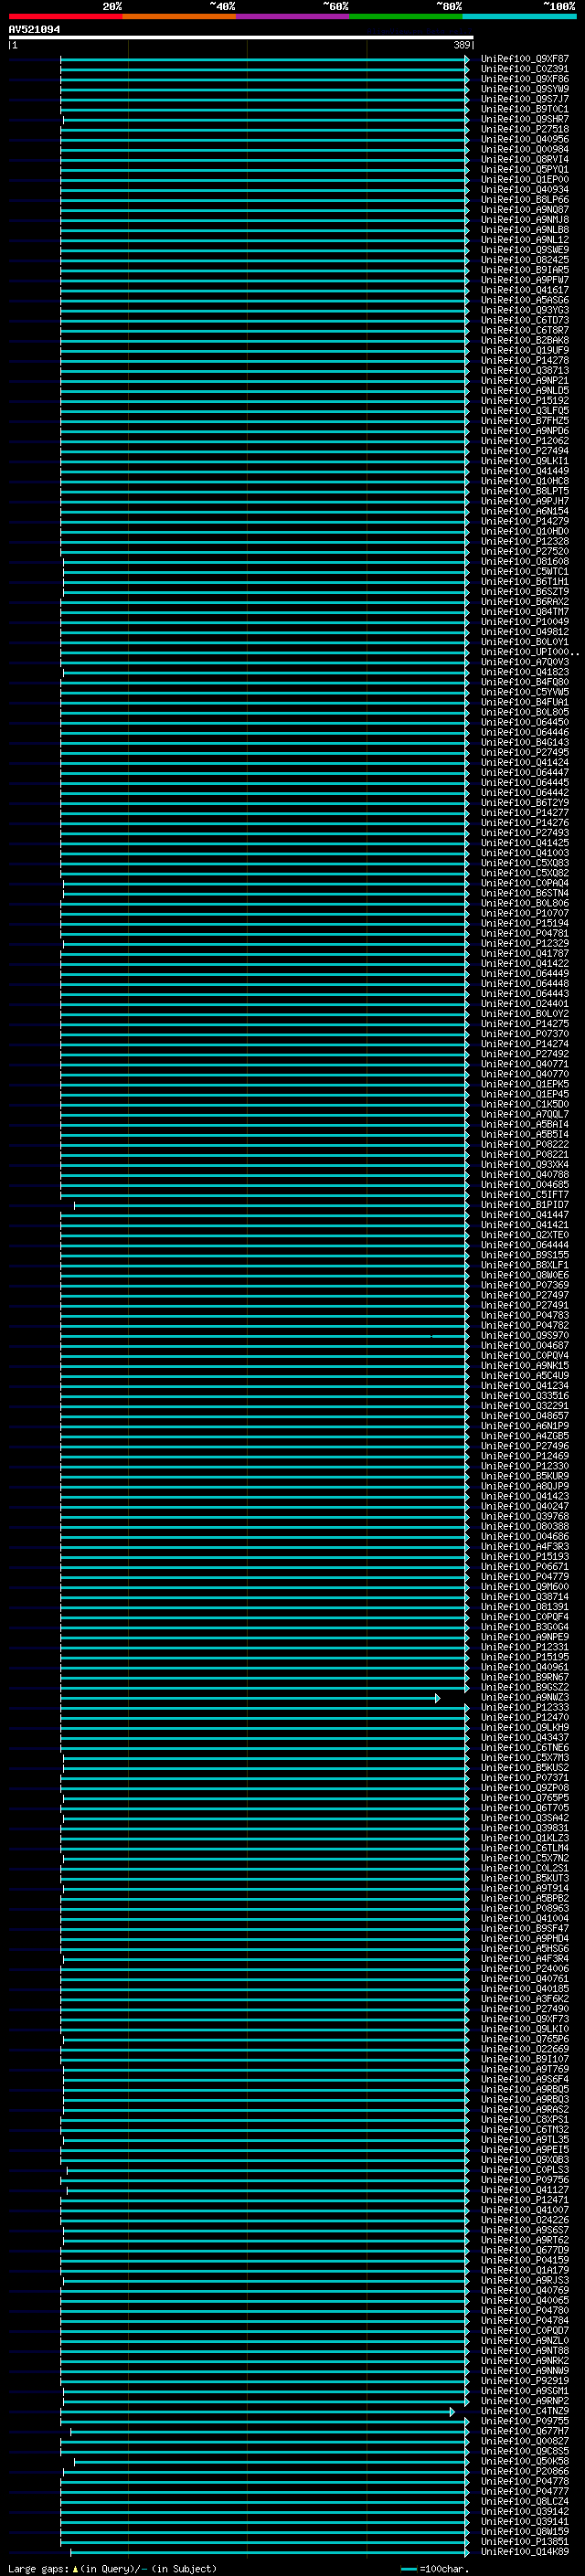Click the yellow query gap marker in legend
The height and width of the screenshot is (2576, 585).
tap(75, 2569)
